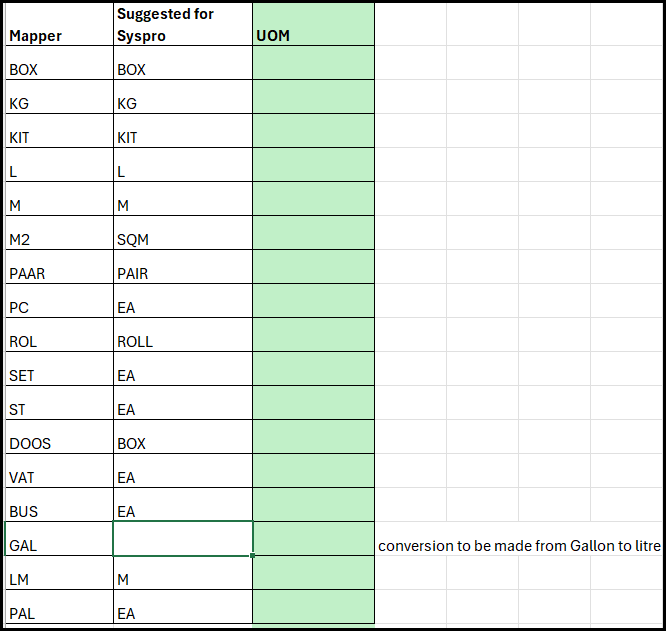The height and width of the screenshot is (631, 666).
Task: Click the Mapper header cell
Action: pyautogui.click(x=58, y=25)
